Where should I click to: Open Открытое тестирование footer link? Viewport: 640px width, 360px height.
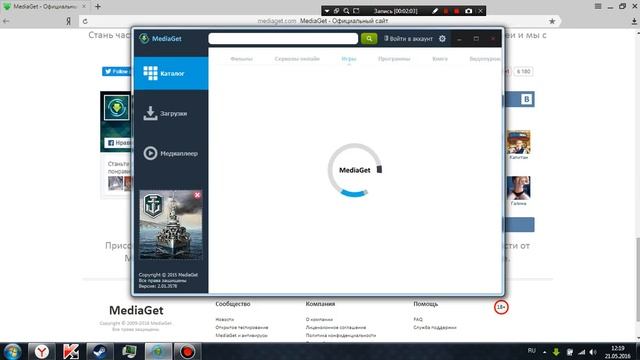(242, 327)
